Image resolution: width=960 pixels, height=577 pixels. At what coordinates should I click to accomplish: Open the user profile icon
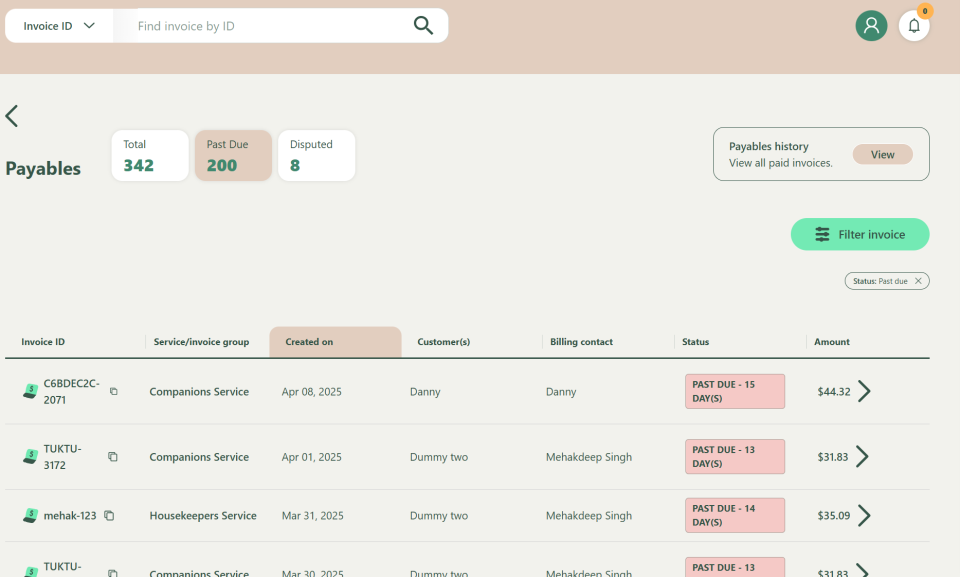coord(871,26)
